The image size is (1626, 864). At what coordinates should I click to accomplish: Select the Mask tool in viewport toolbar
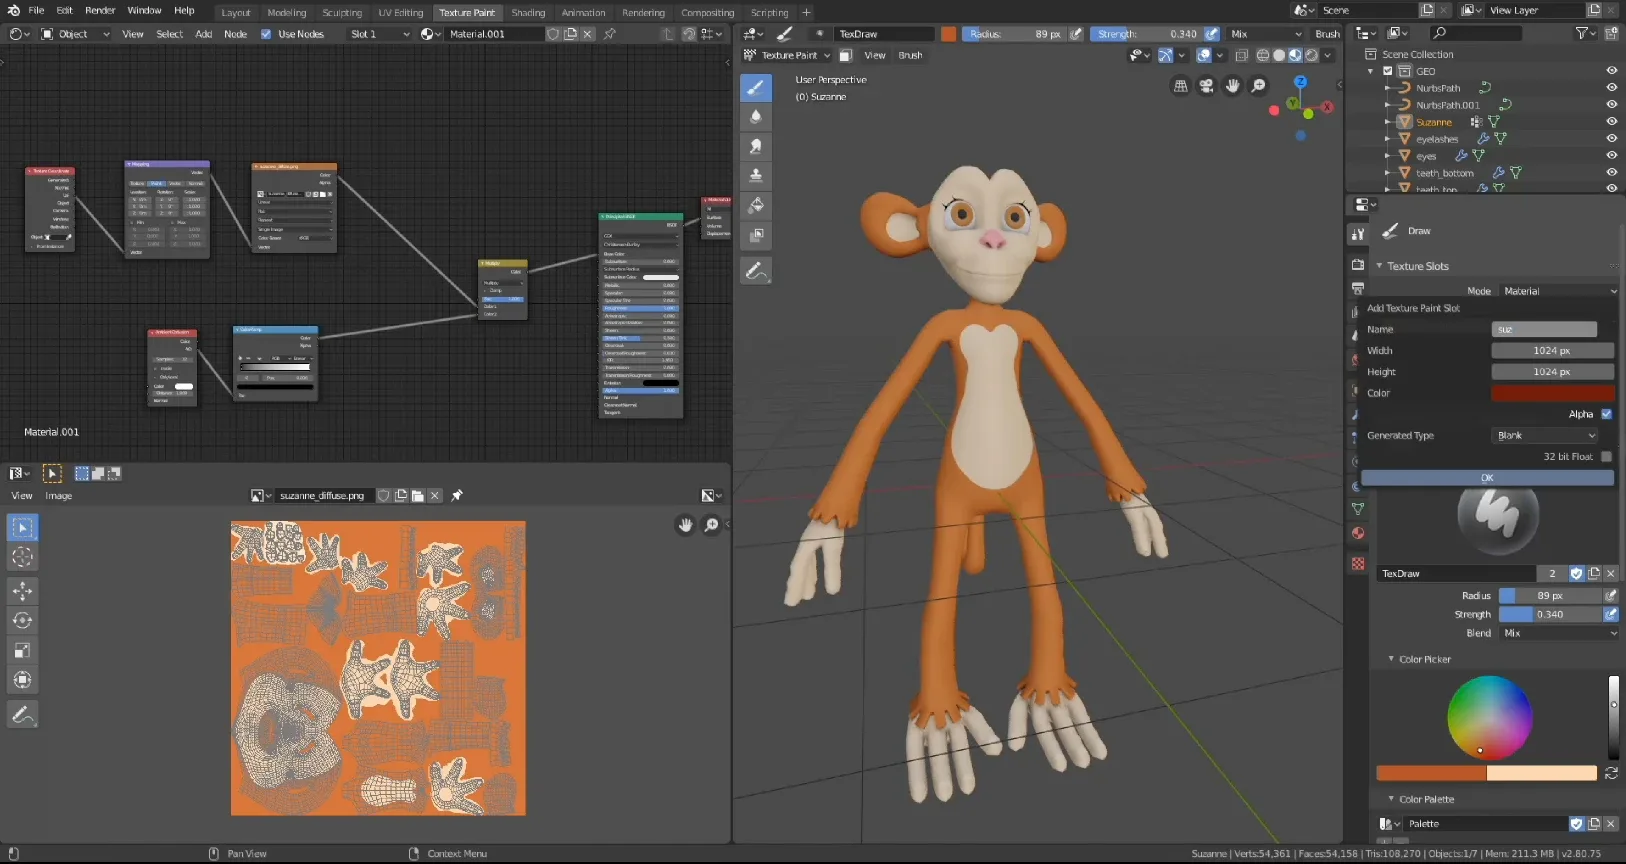(x=756, y=235)
